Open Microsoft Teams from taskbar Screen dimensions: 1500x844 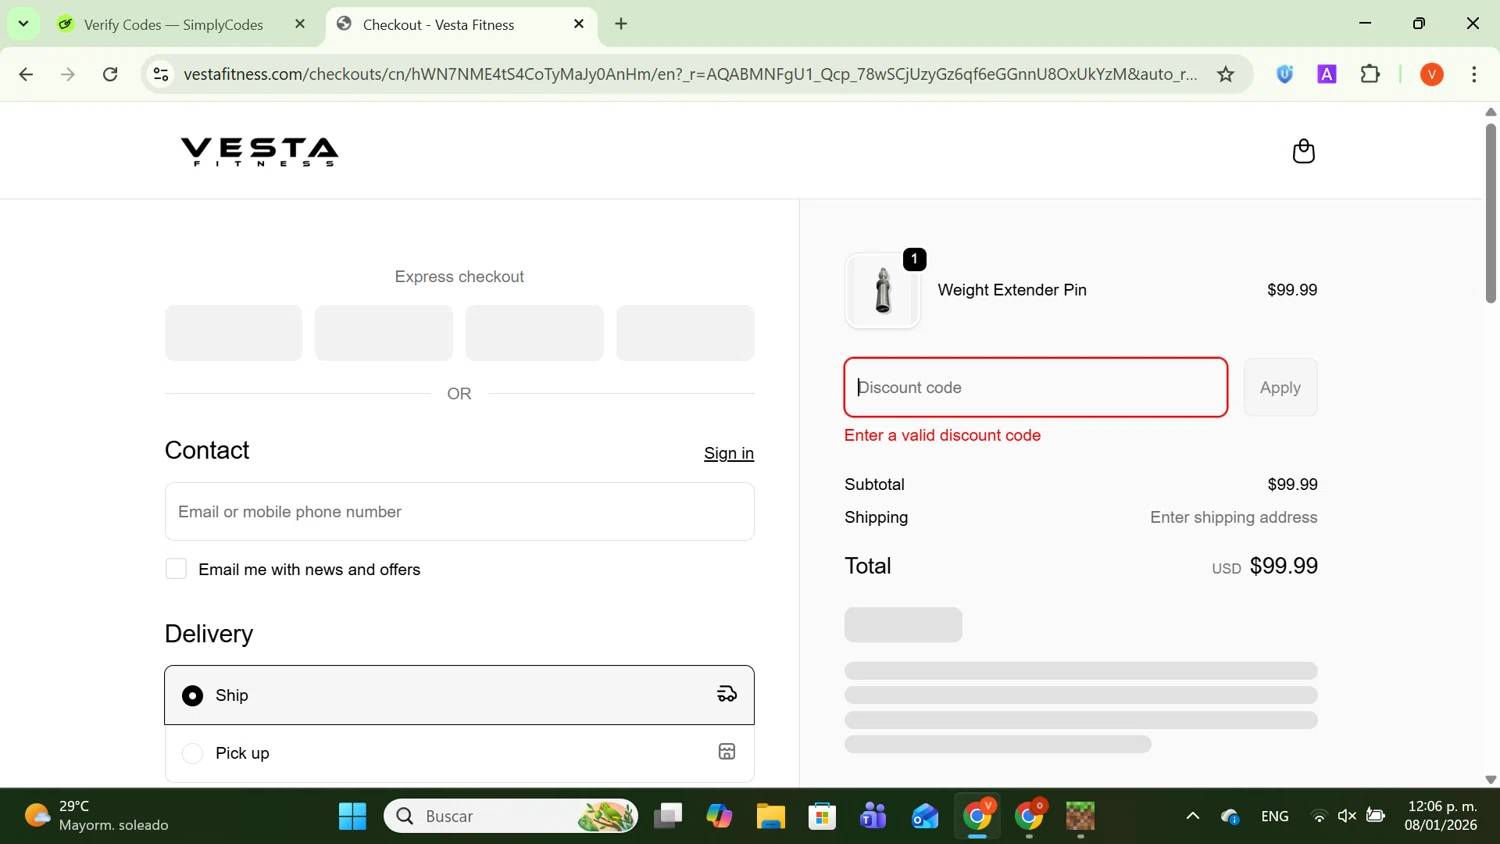[x=873, y=816]
